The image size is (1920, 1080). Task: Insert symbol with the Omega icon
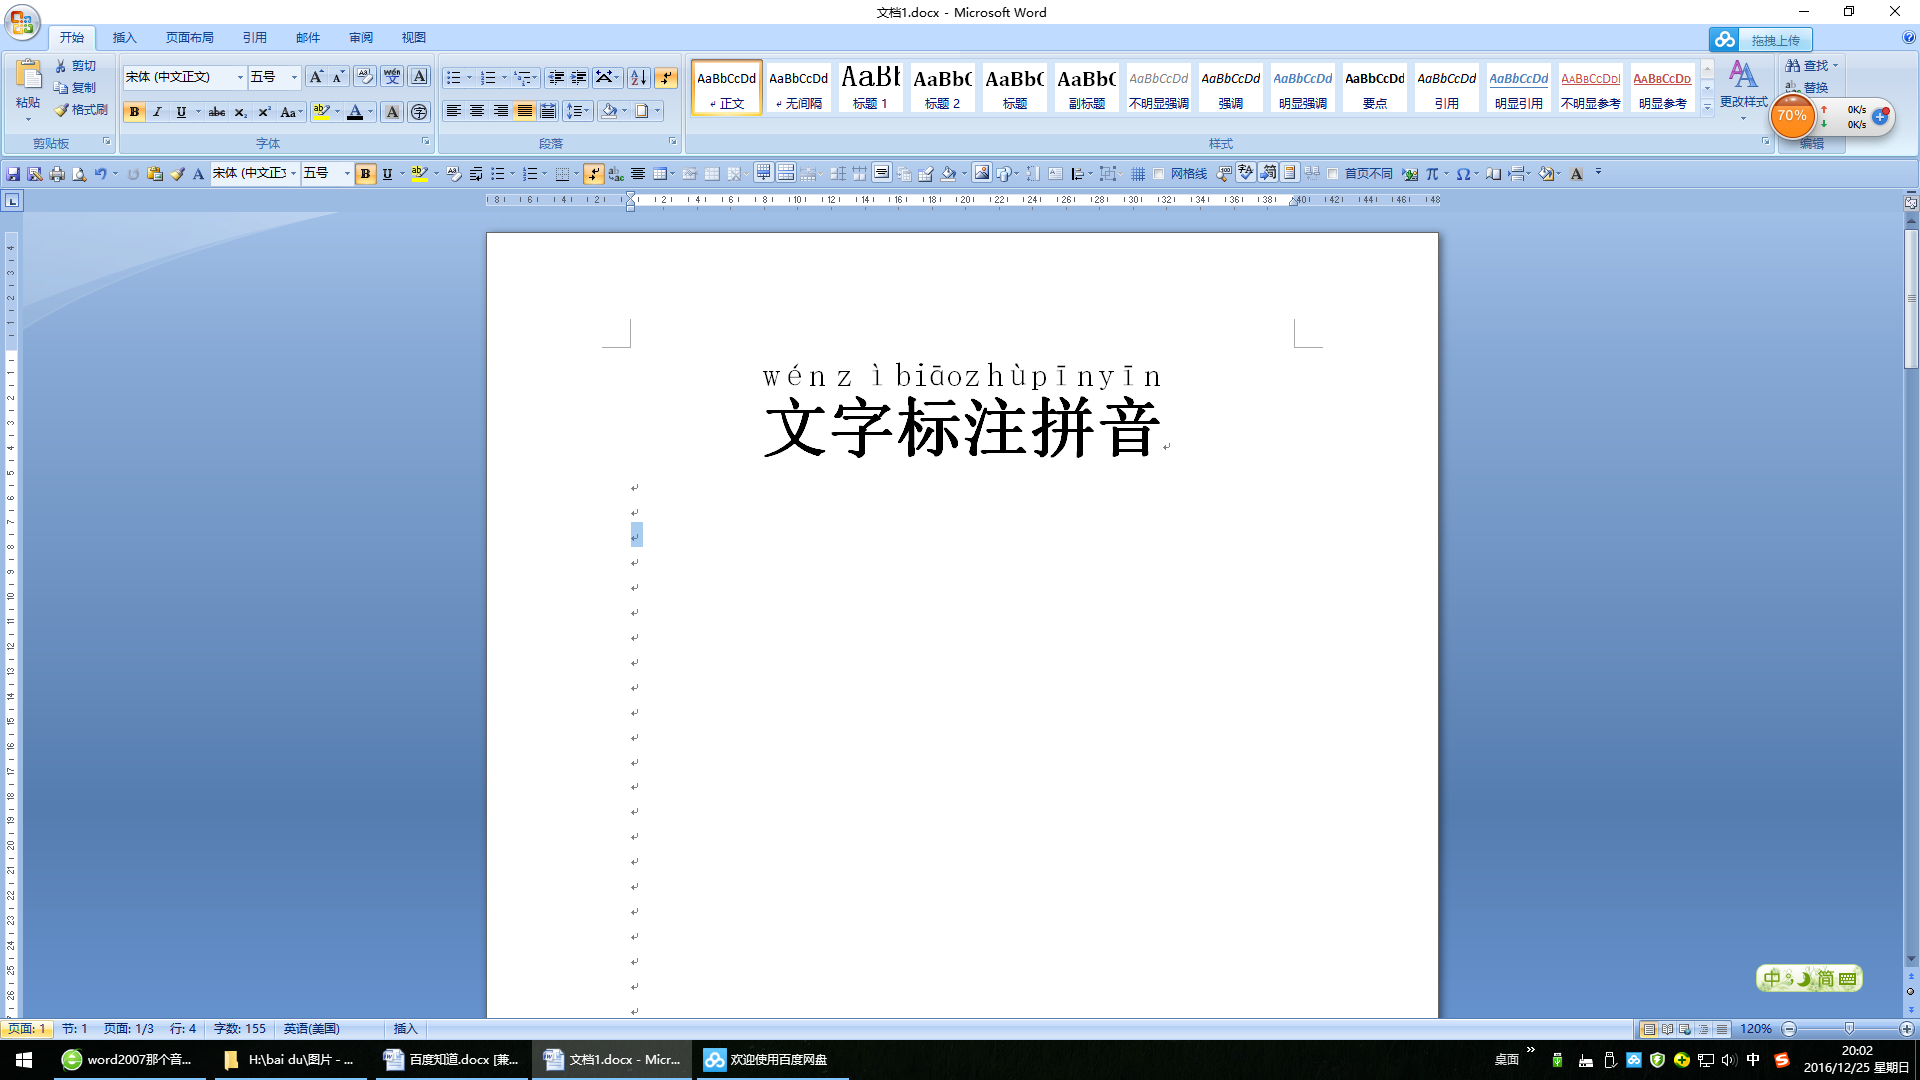pyautogui.click(x=1463, y=174)
